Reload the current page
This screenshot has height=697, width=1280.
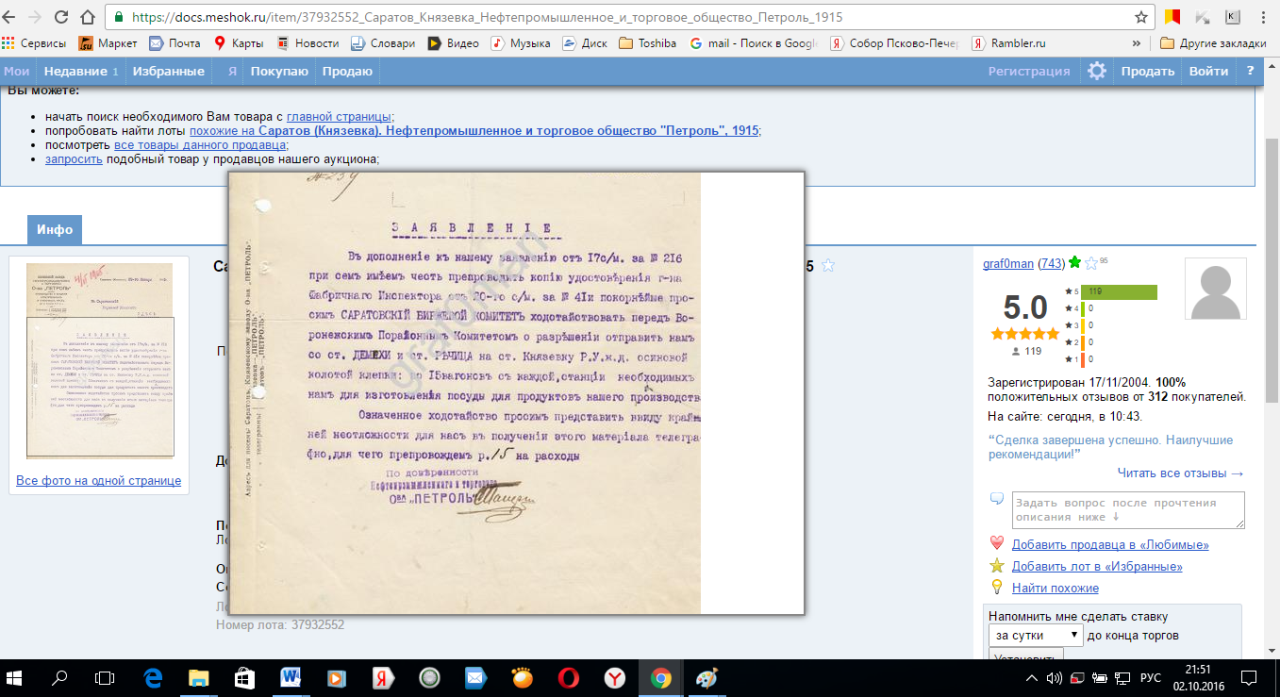[x=61, y=17]
